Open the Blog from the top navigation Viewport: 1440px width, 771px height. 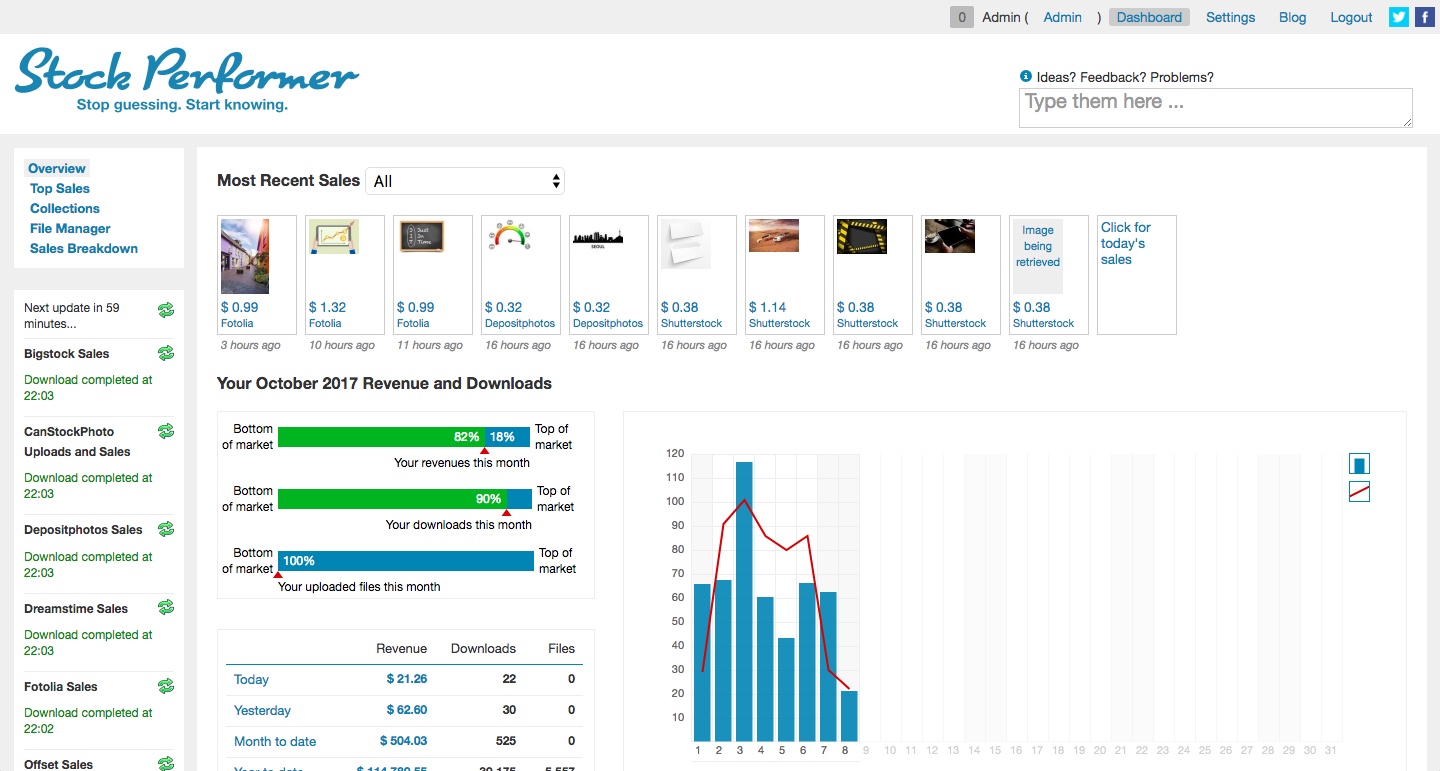pyautogui.click(x=1292, y=17)
